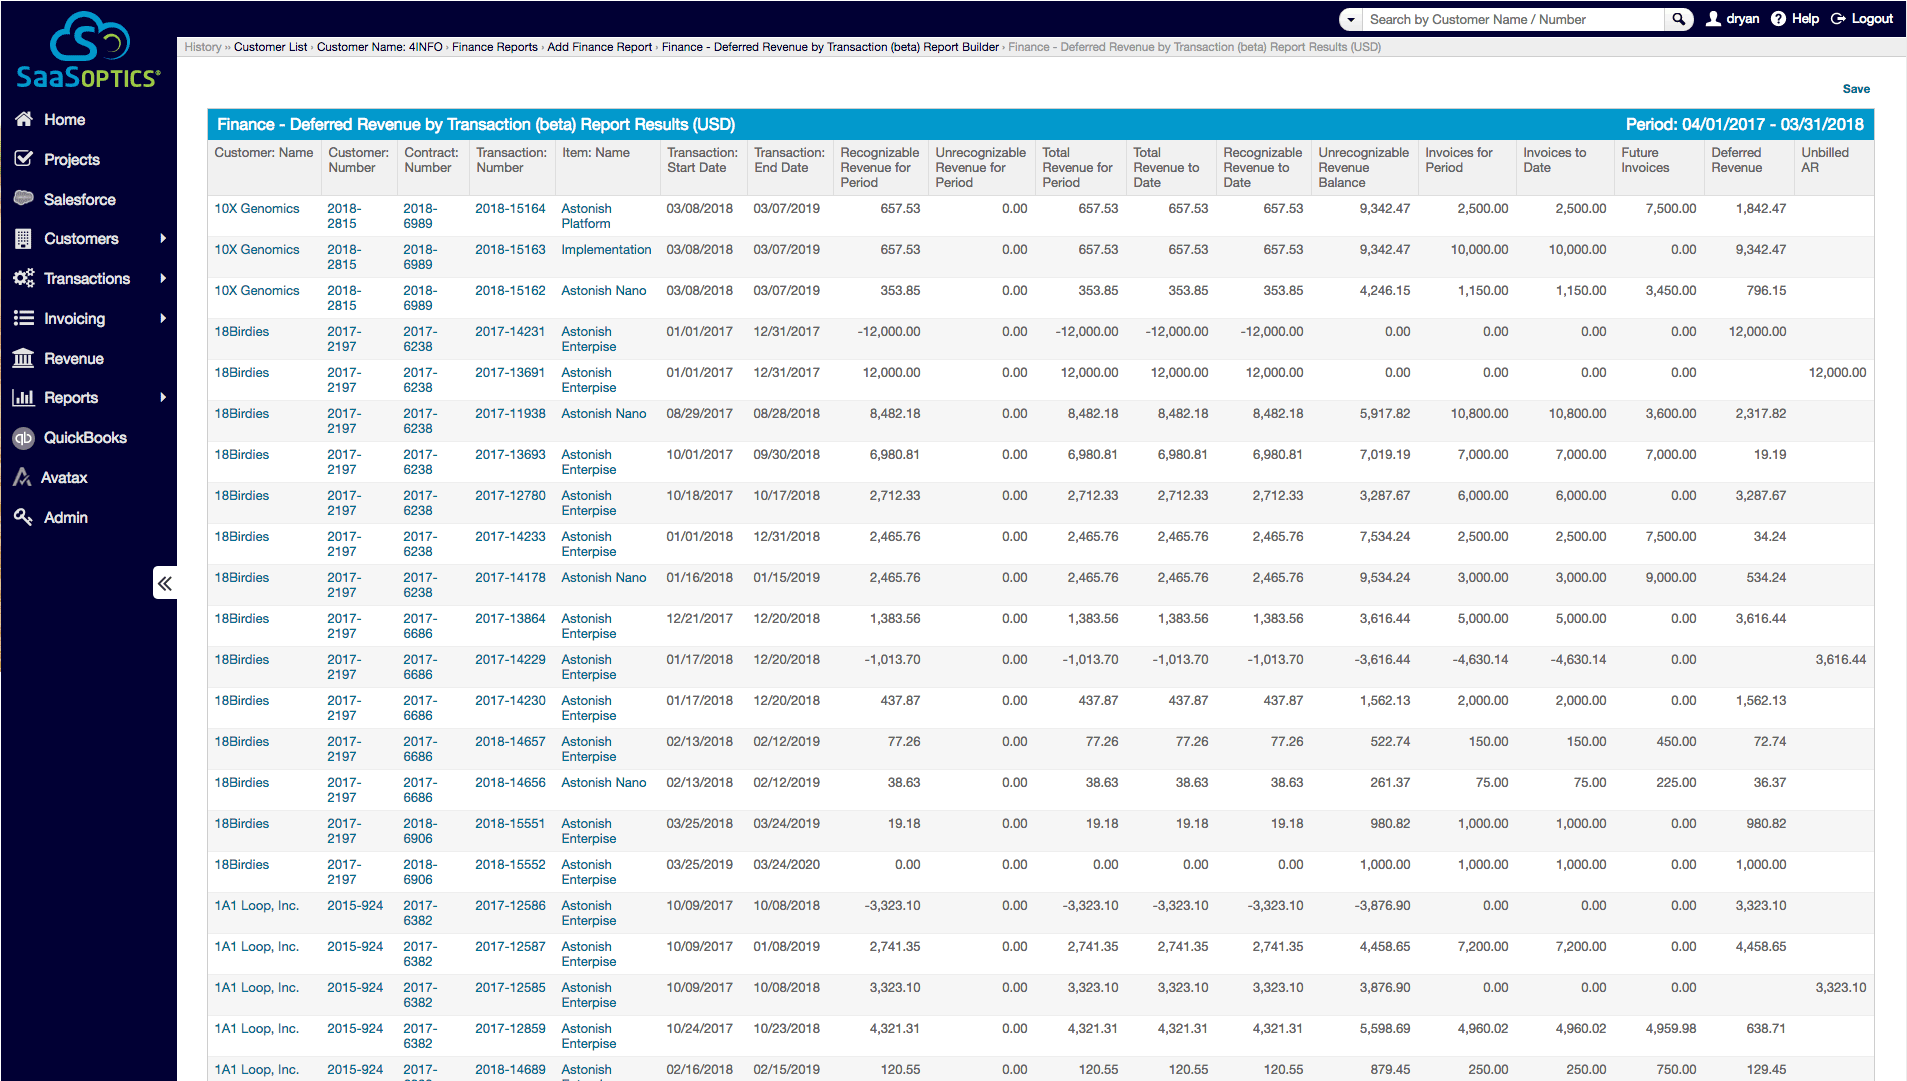1907x1081 pixels.
Task: Open Home from the sidebar menu
Action: tap(64, 119)
